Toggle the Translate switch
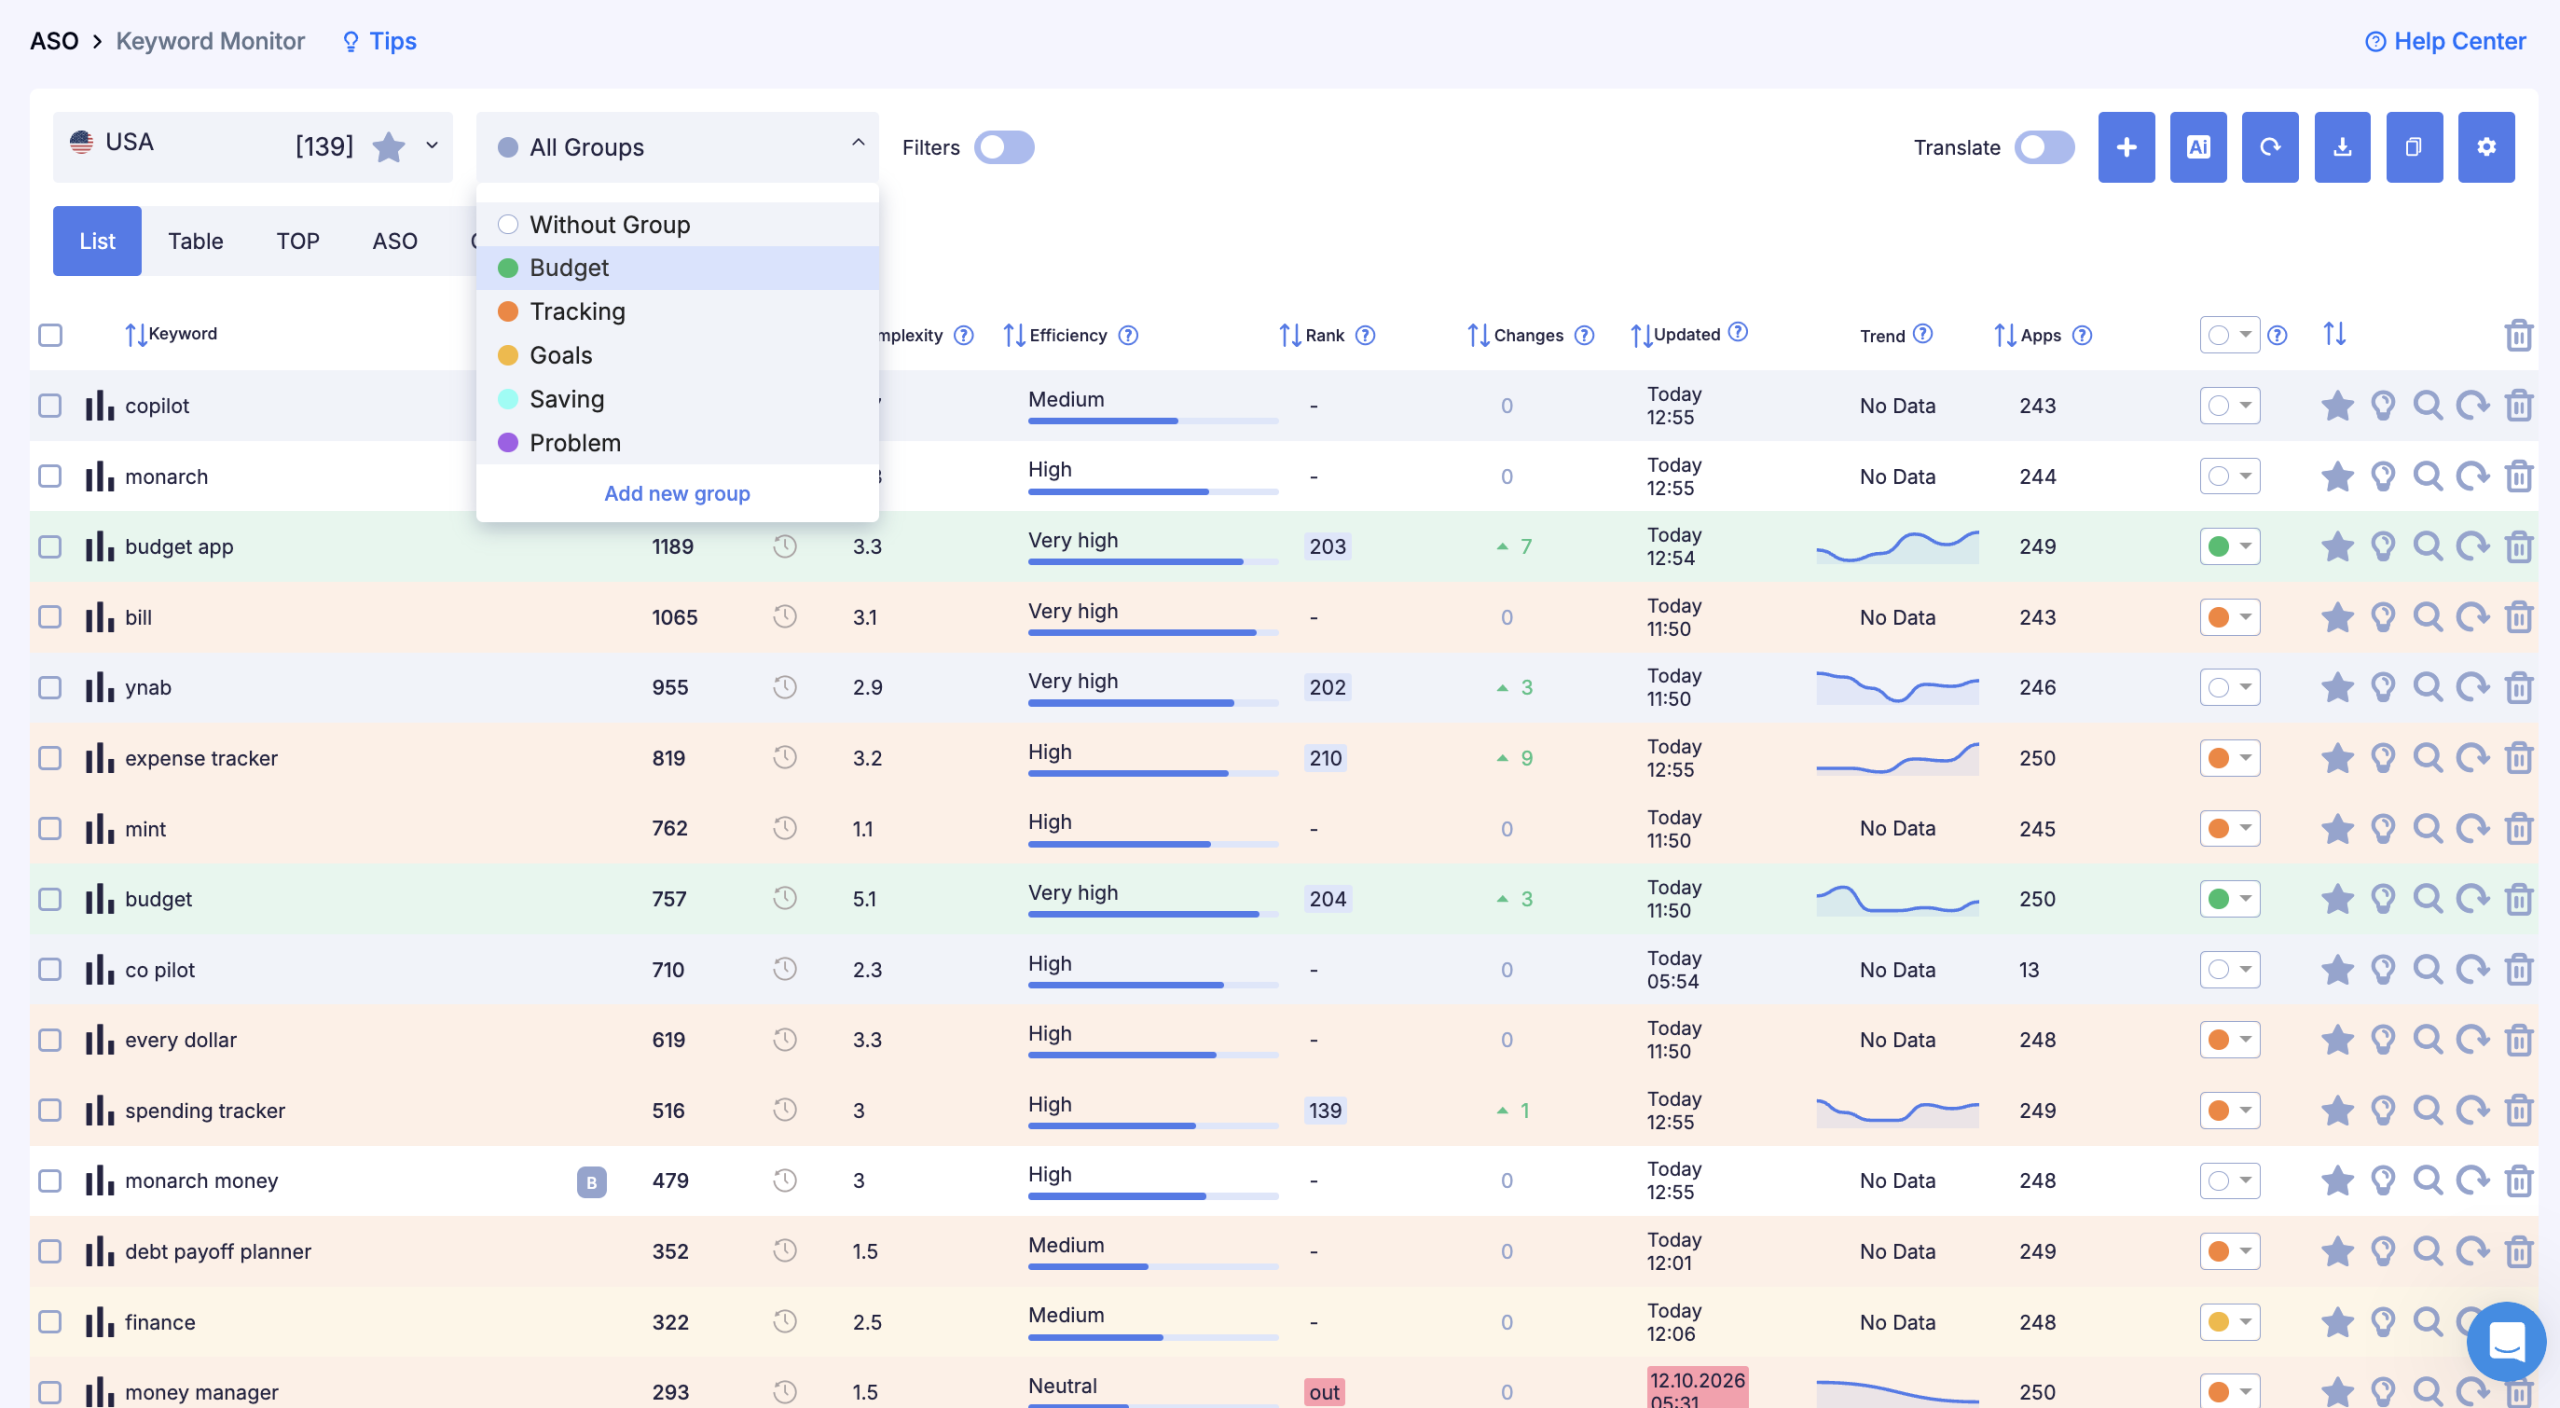Image resolution: width=2560 pixels, height=1408 pixels. (2044, 147)
